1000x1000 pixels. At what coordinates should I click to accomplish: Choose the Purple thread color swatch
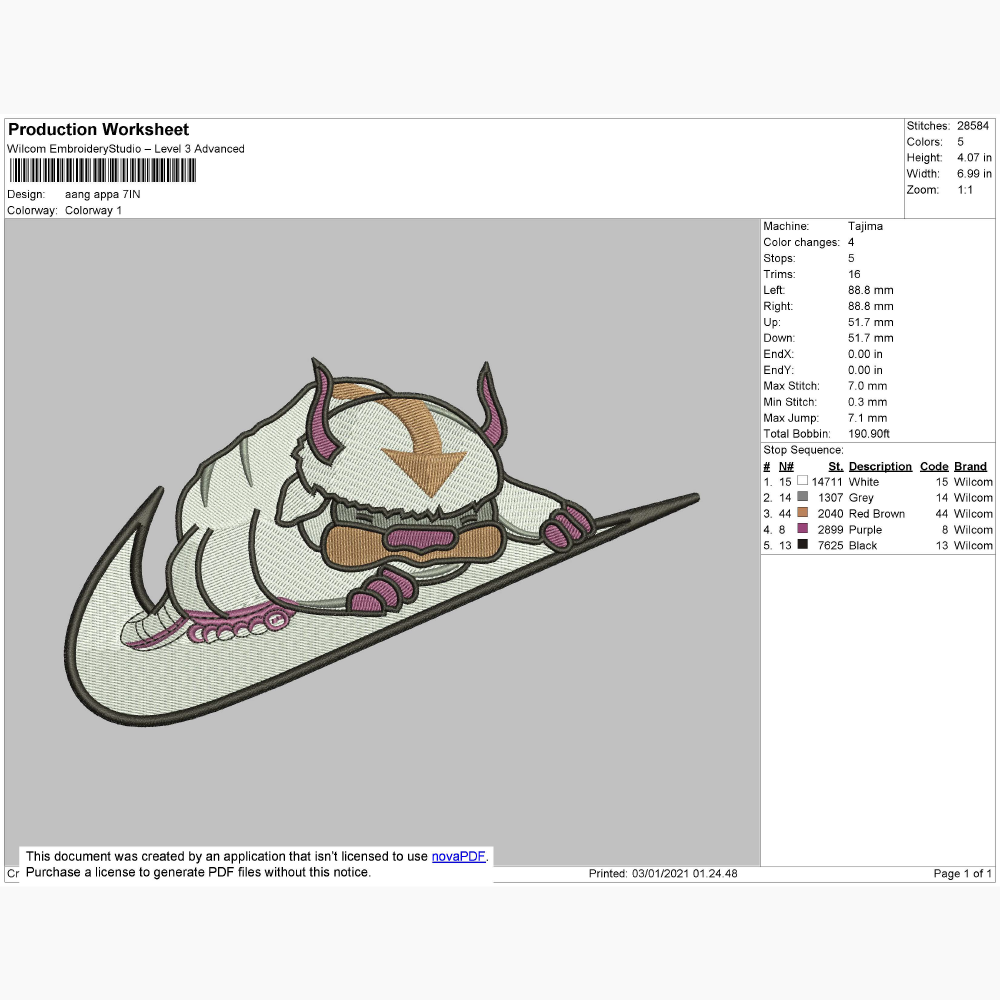click(802, 529)
